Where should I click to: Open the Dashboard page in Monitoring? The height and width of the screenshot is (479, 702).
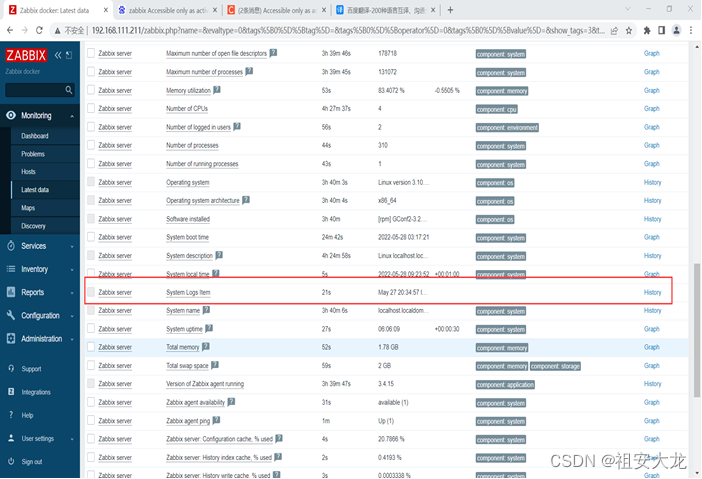click(x=35, y=136)
